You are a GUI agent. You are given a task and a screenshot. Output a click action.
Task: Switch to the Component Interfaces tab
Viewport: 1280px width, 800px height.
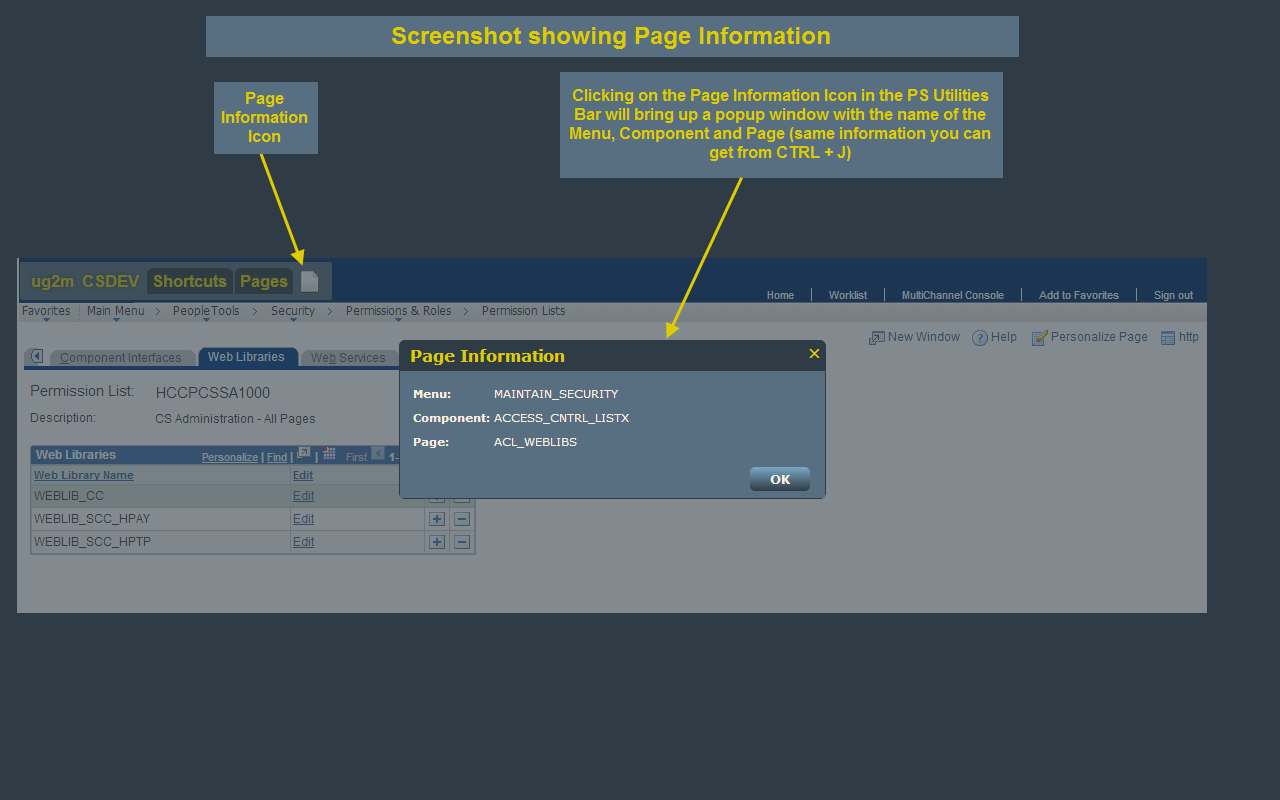(122, 357)
